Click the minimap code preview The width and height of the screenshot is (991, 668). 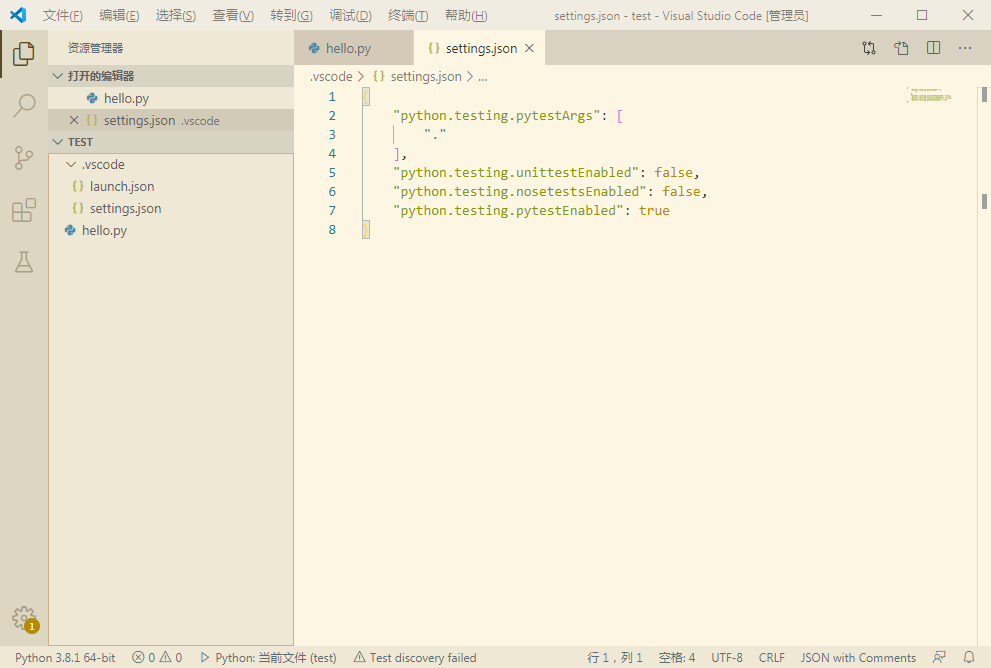930,95
